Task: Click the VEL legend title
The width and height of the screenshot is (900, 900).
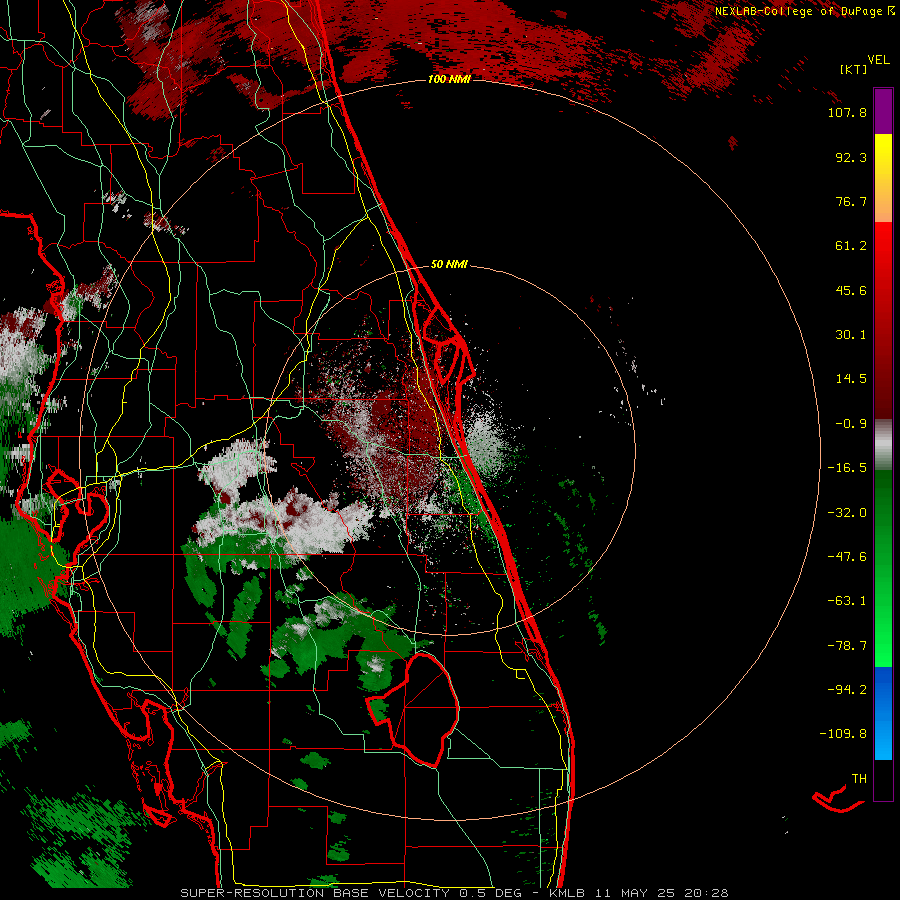Action: [878, 60]
